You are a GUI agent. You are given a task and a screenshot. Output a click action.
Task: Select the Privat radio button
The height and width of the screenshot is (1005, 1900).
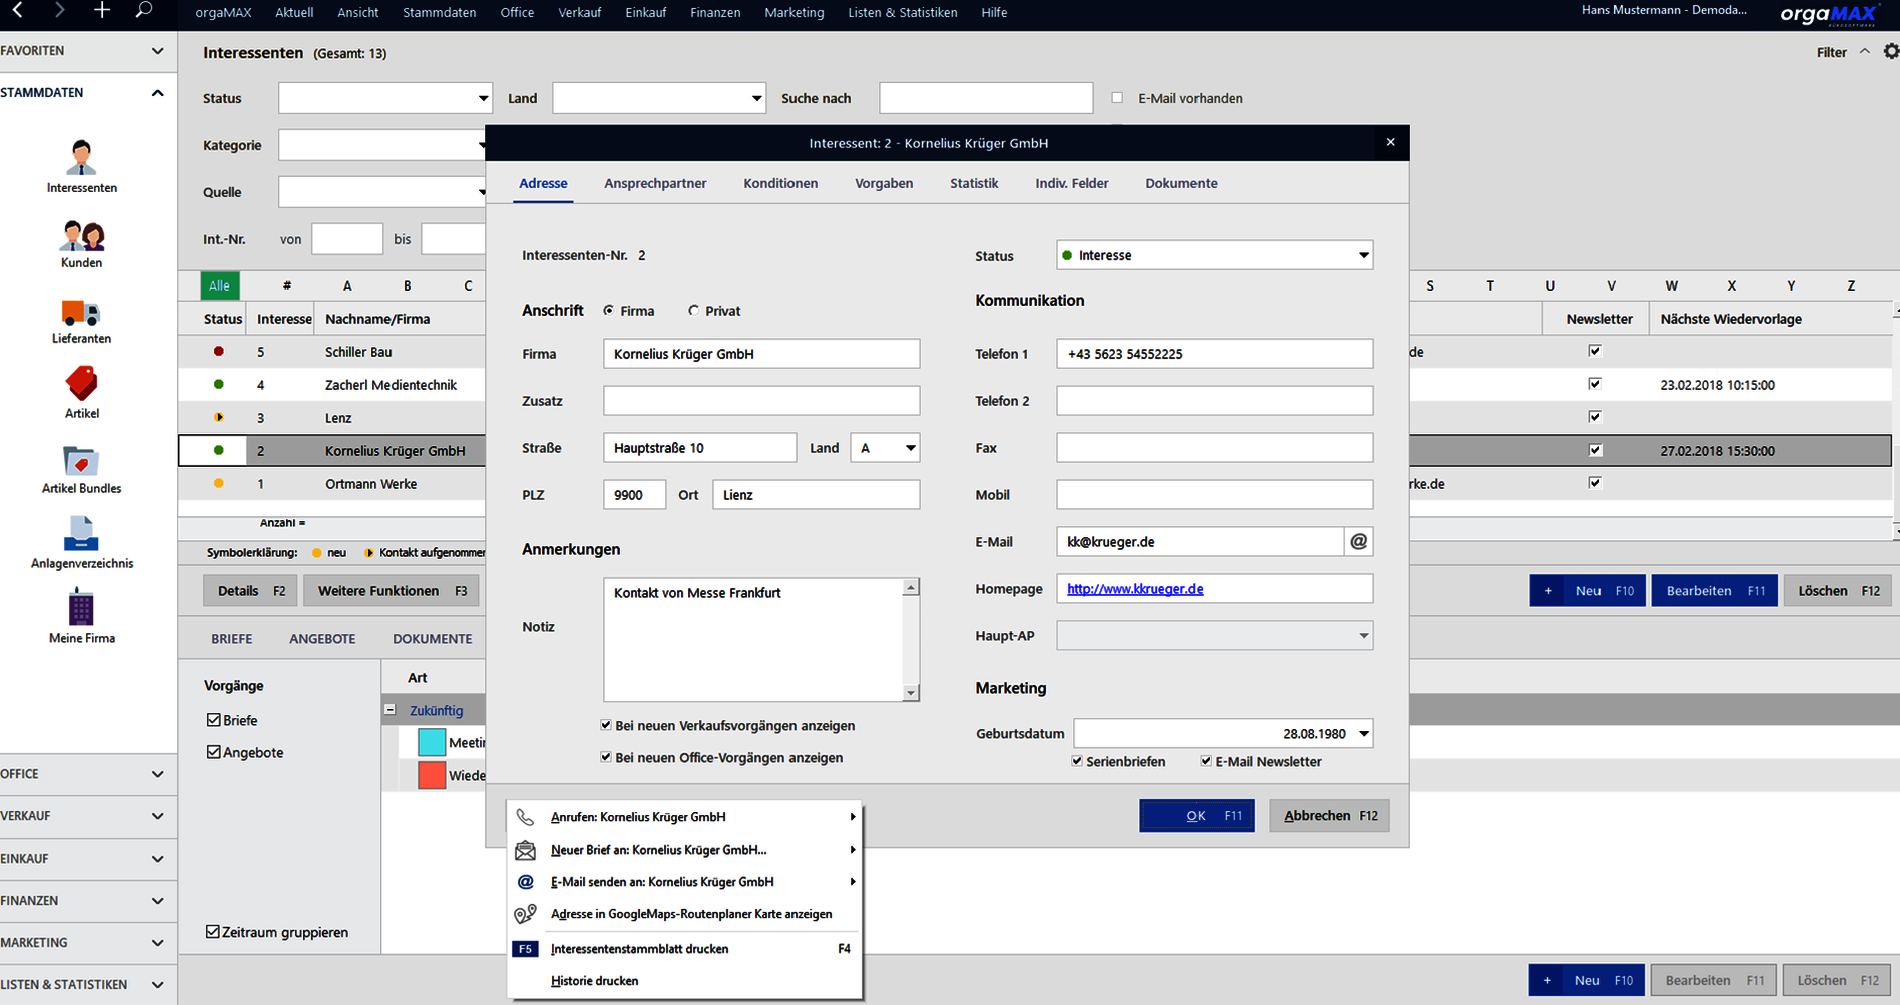694,311
